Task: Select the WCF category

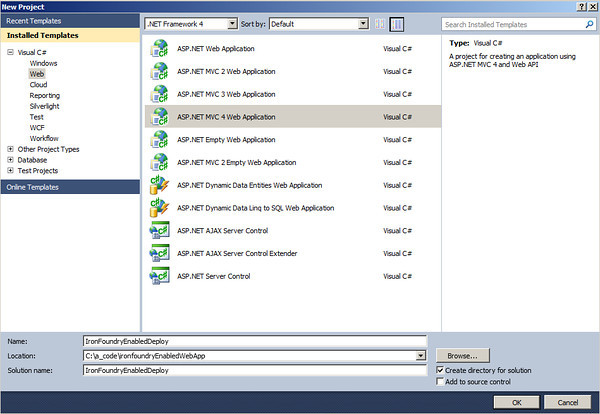Action: click(x=37, y=127)
